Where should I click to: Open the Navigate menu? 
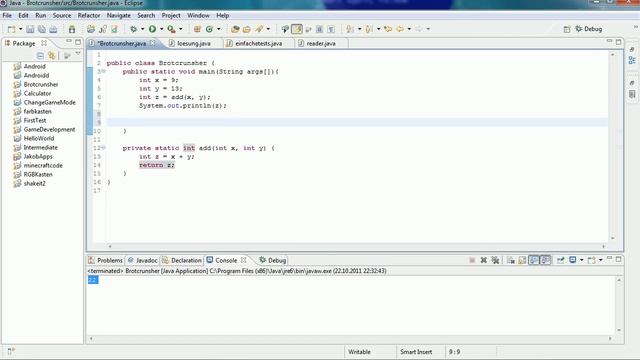pos(119,16)
